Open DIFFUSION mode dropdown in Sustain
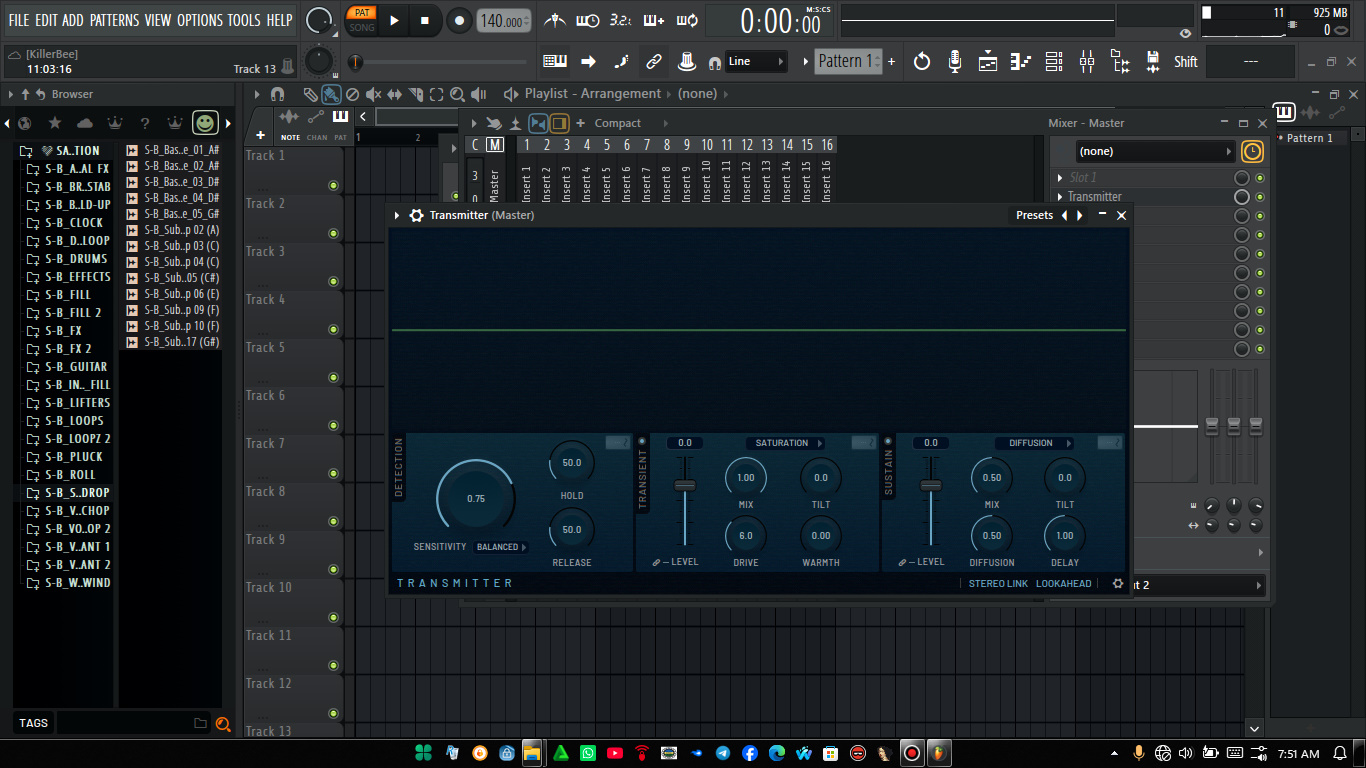This screenshot has height=768, width=1366. point(1036,443)
